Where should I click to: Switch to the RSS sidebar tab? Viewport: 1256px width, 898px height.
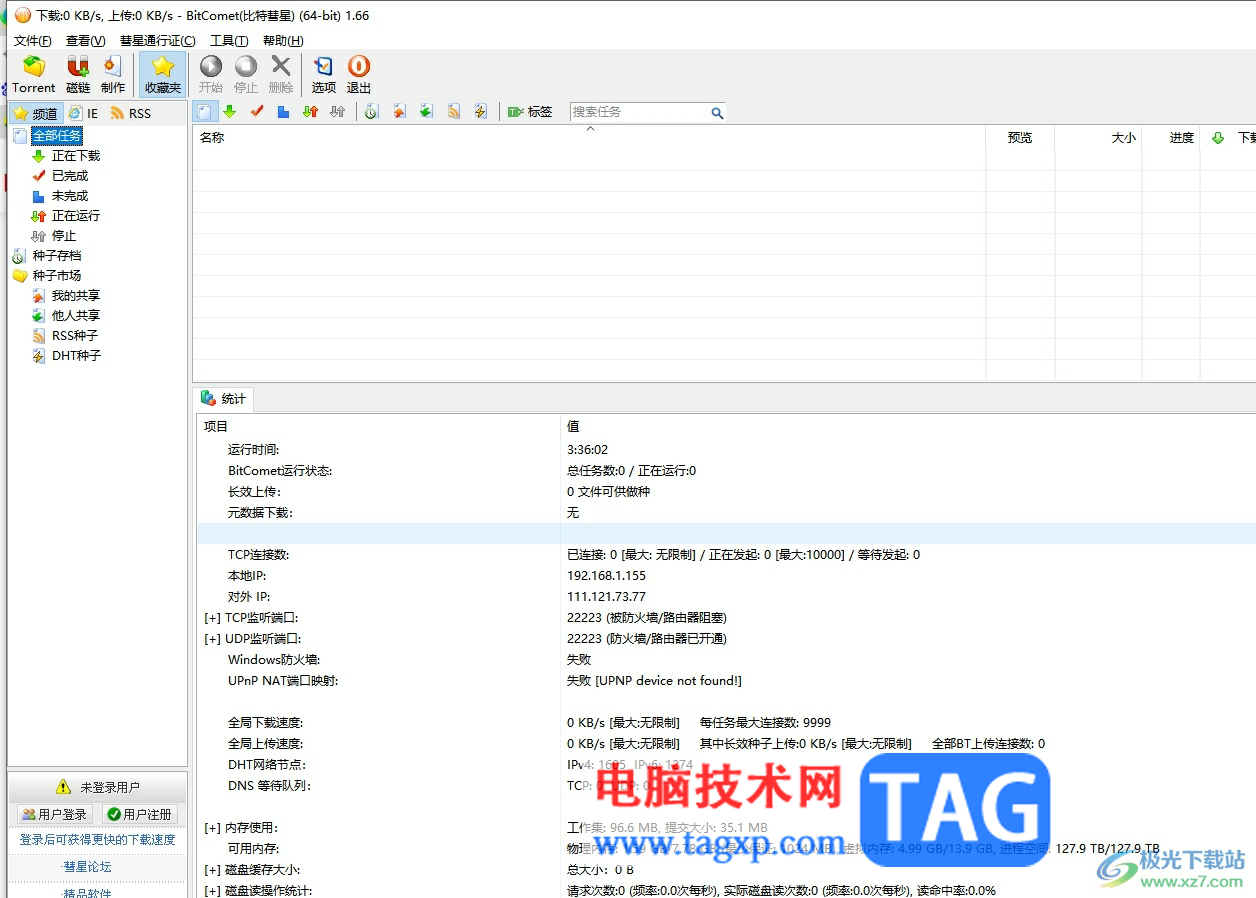(x=131, y=114)
